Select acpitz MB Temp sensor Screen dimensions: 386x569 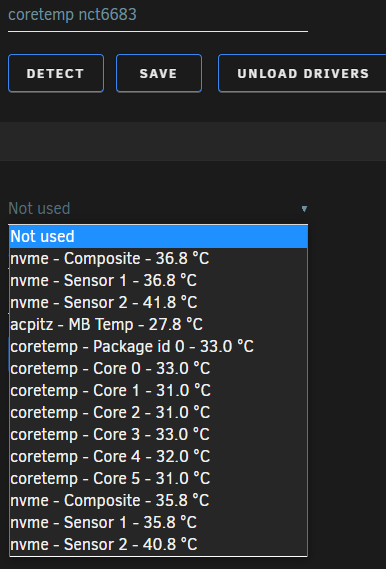[159, 324]
